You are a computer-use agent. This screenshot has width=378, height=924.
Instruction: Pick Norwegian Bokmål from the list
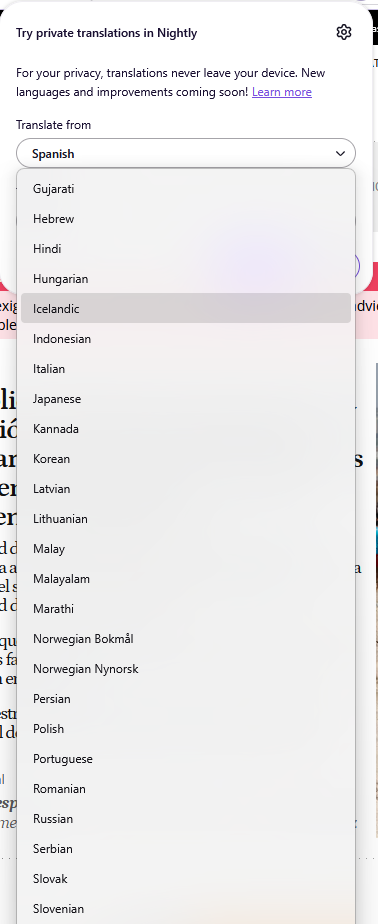pos(186,639)
